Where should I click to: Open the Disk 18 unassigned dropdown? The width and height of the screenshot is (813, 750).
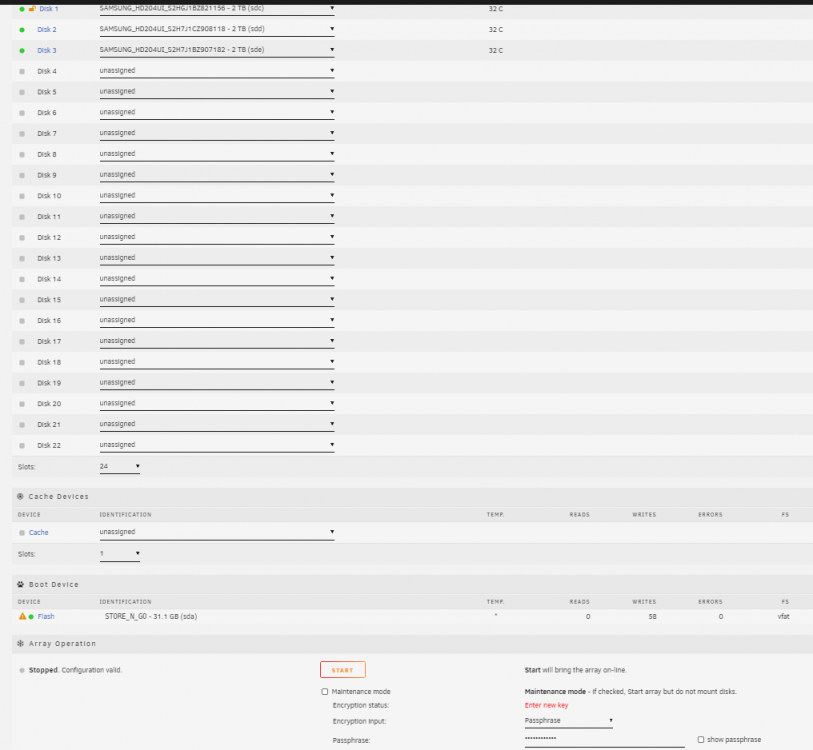(217, 362)
